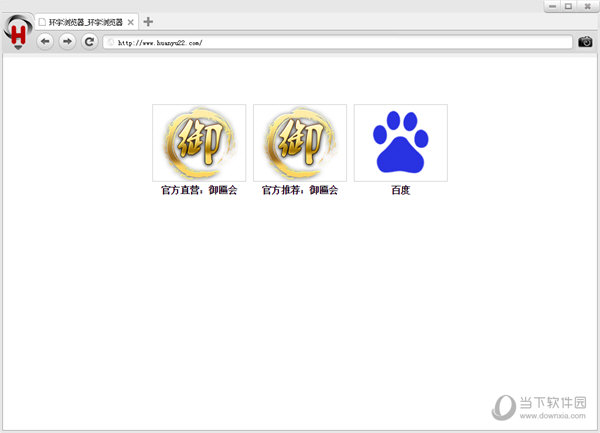The image size is (600, 433).
Task: Open the 官方推荐 御匾会 thumbnail
Action: 300,143
